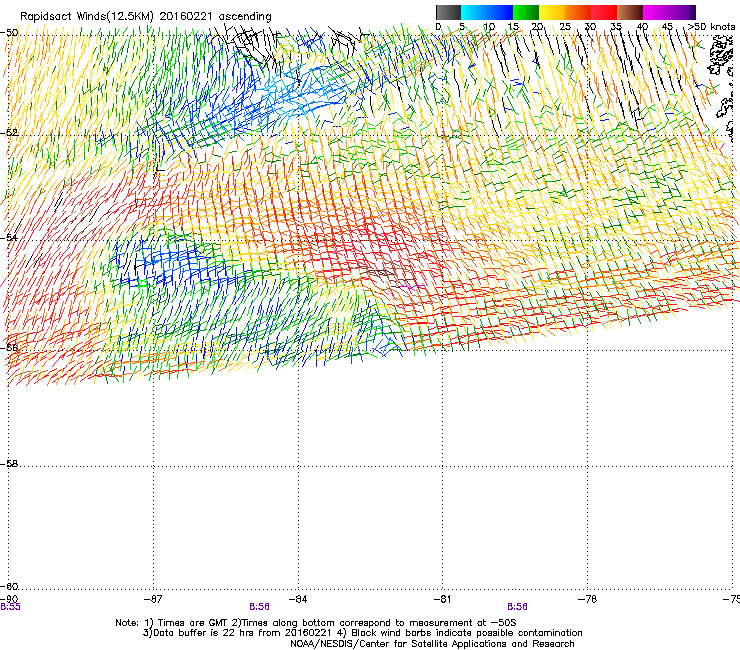Click the '25' legend scale label
Screen dimensions: 740x650
point(565,26)
